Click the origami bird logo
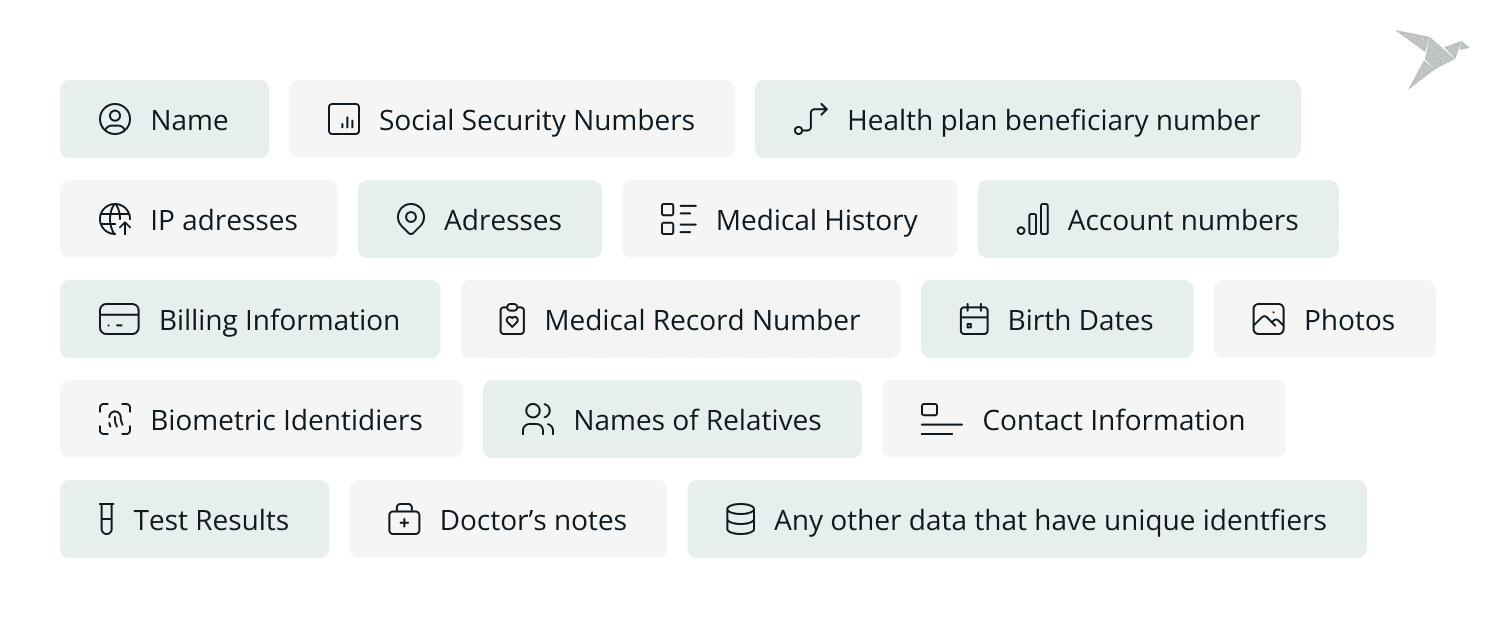Viewport: 1500px width, 620px height. click(1431, 57)
